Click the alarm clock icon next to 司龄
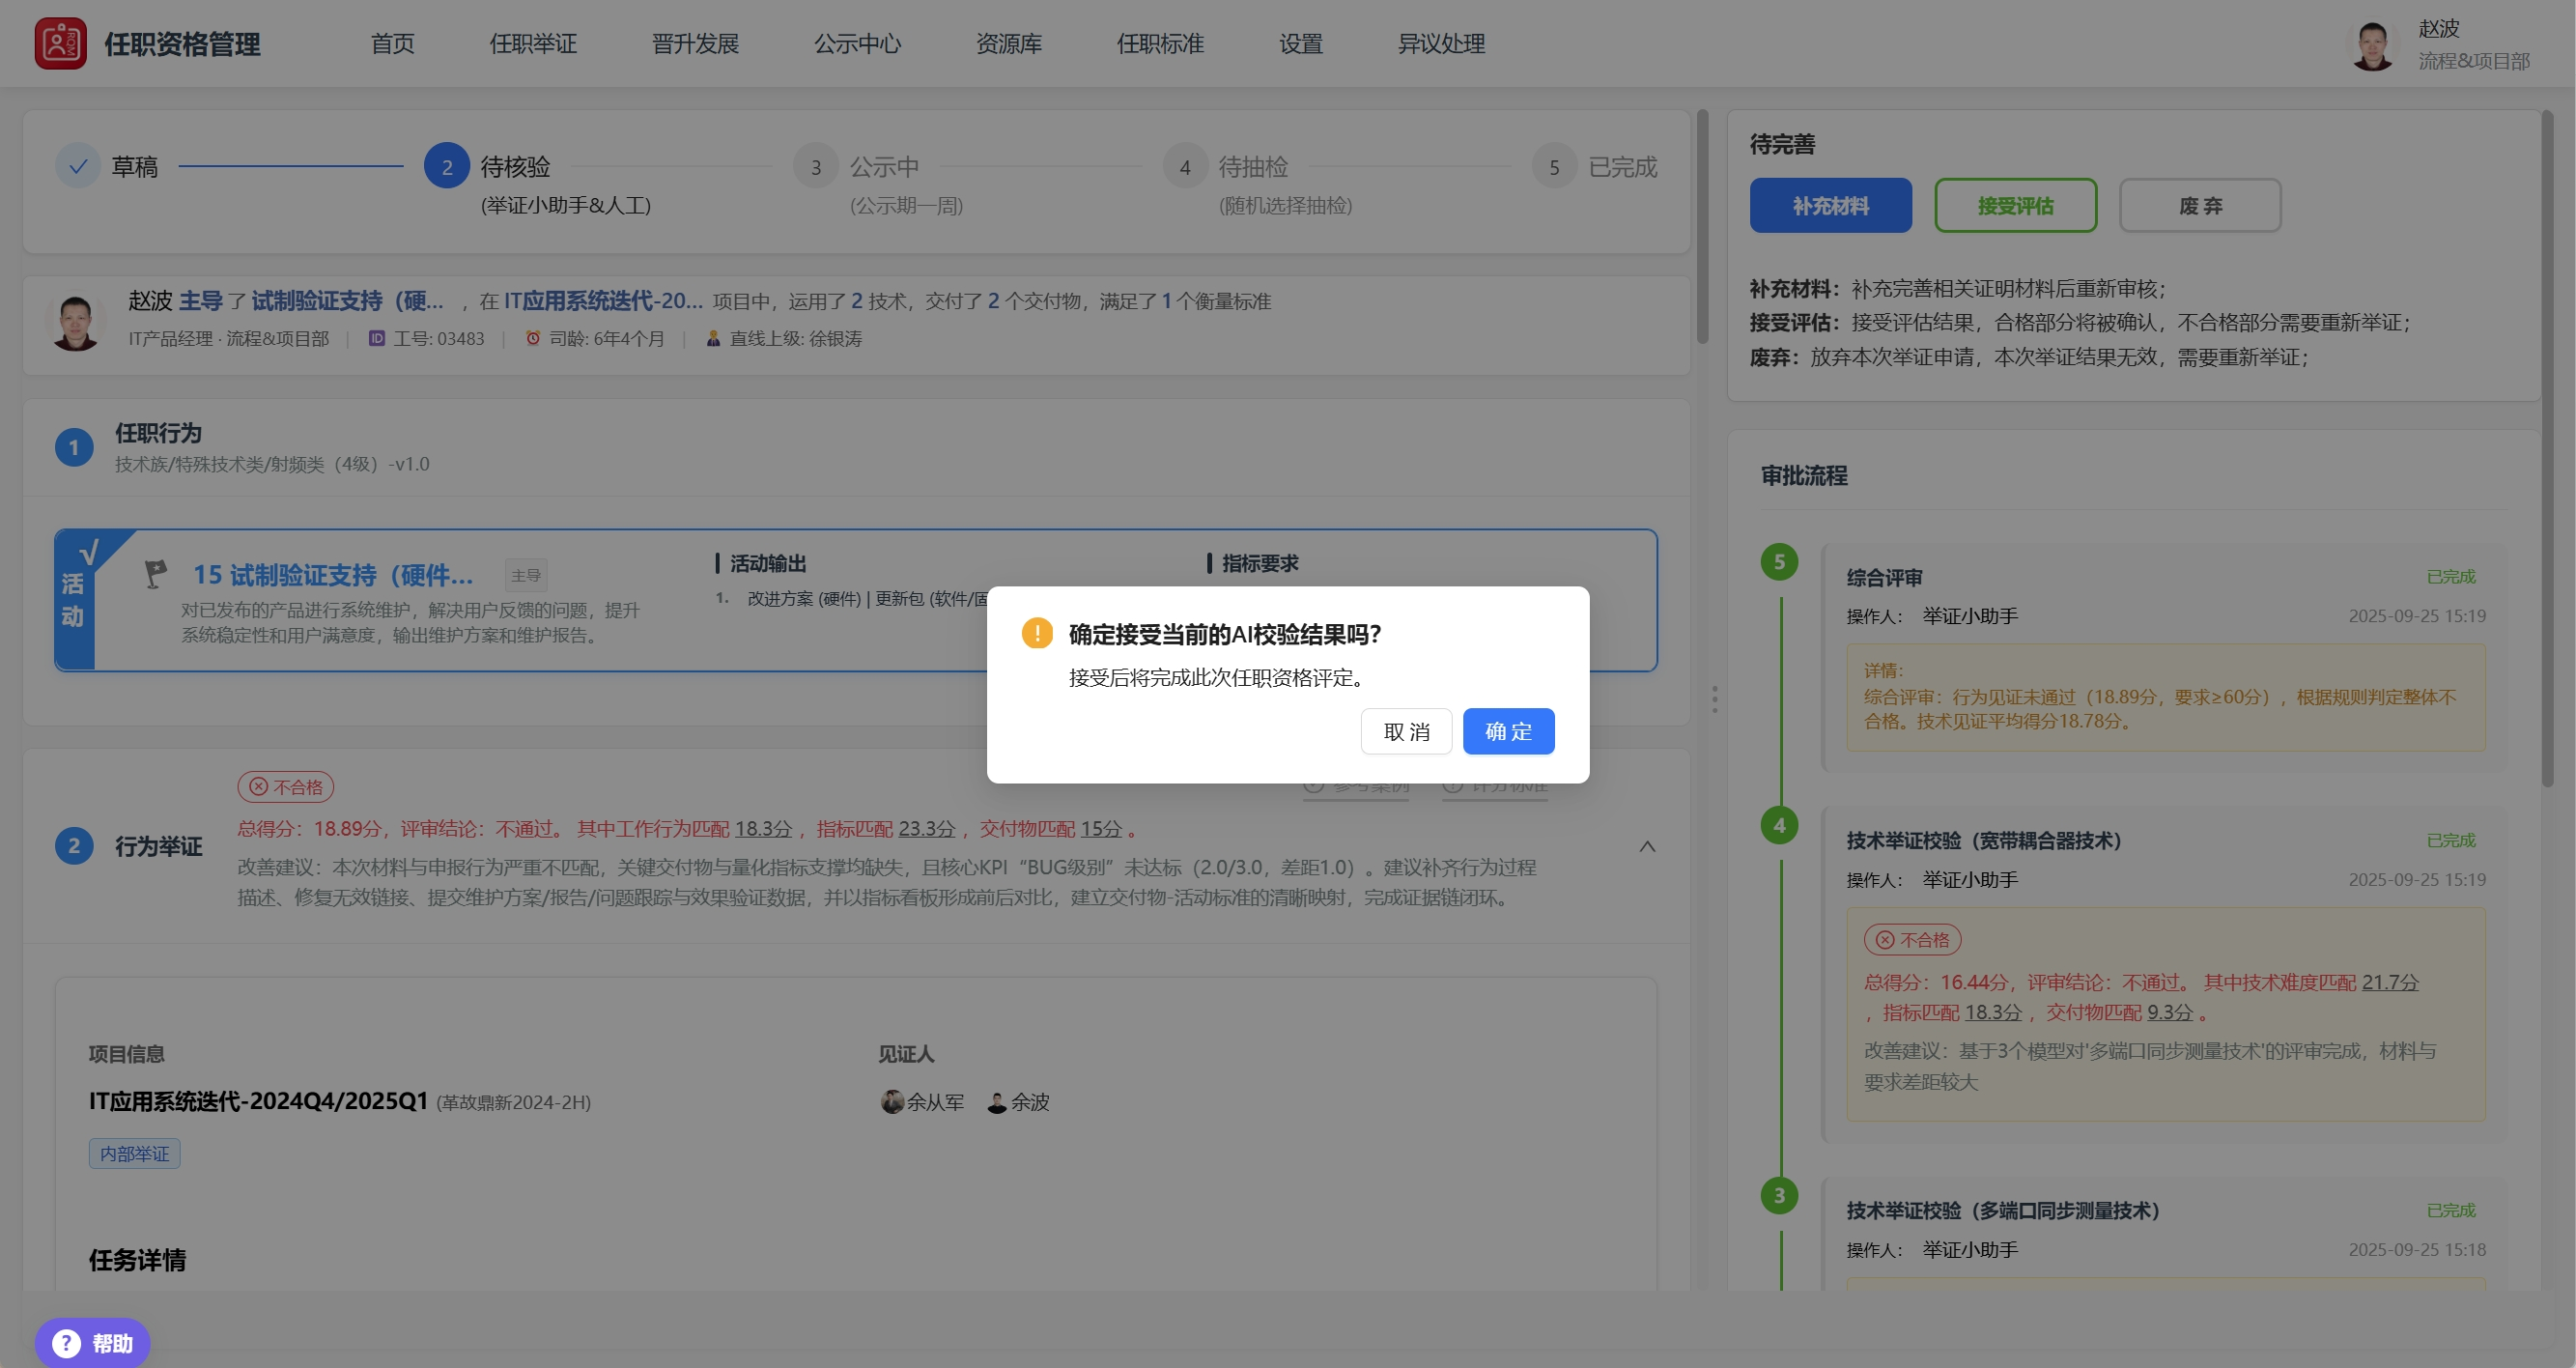This screenshot has height=1368, width=2576. 533,338
